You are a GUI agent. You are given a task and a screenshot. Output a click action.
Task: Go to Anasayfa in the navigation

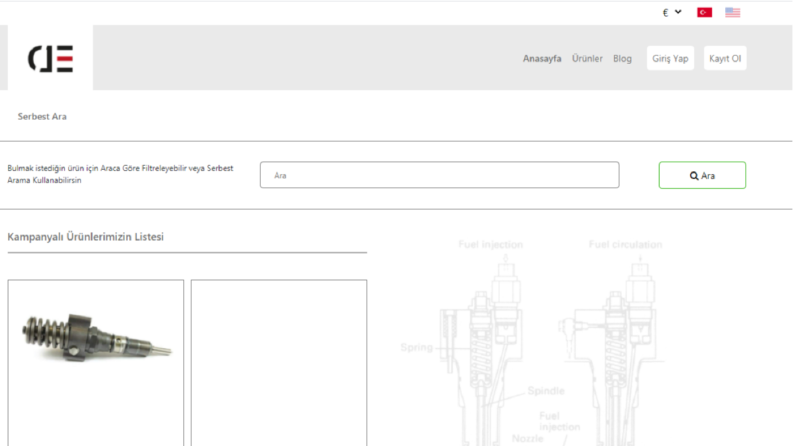pos(542,59)
